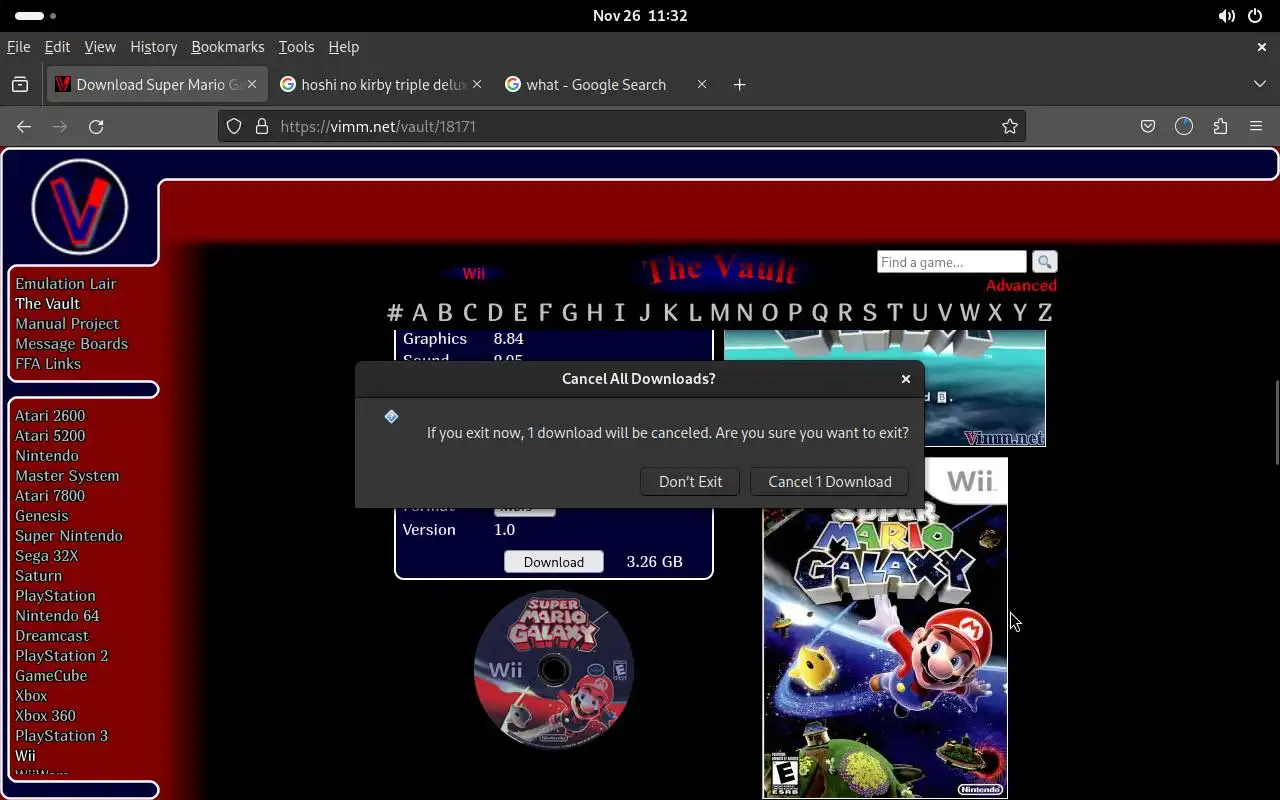Viewport: 1280px width, 800px height.
Task: Close the hoshi no kirby tab
Action: 477,85
